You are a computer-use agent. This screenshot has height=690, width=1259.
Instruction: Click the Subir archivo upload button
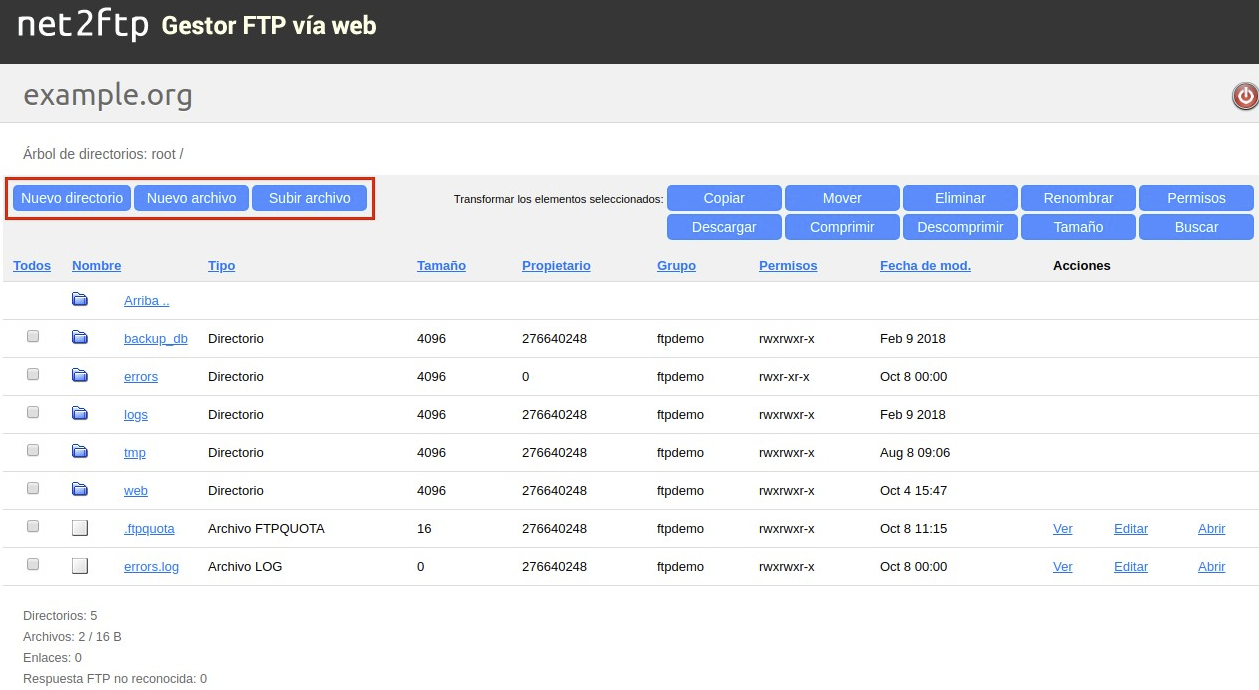point(310,198)
